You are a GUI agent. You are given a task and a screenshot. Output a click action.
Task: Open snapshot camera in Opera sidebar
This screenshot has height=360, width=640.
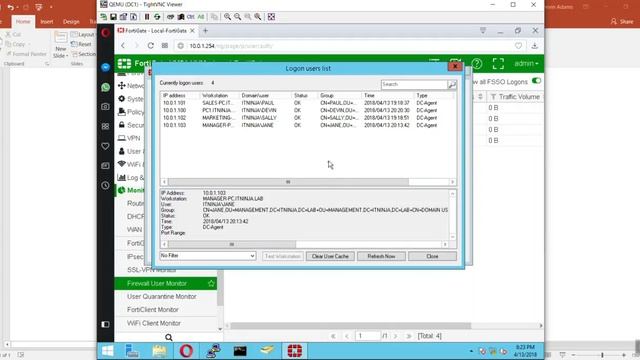point(105,107)
